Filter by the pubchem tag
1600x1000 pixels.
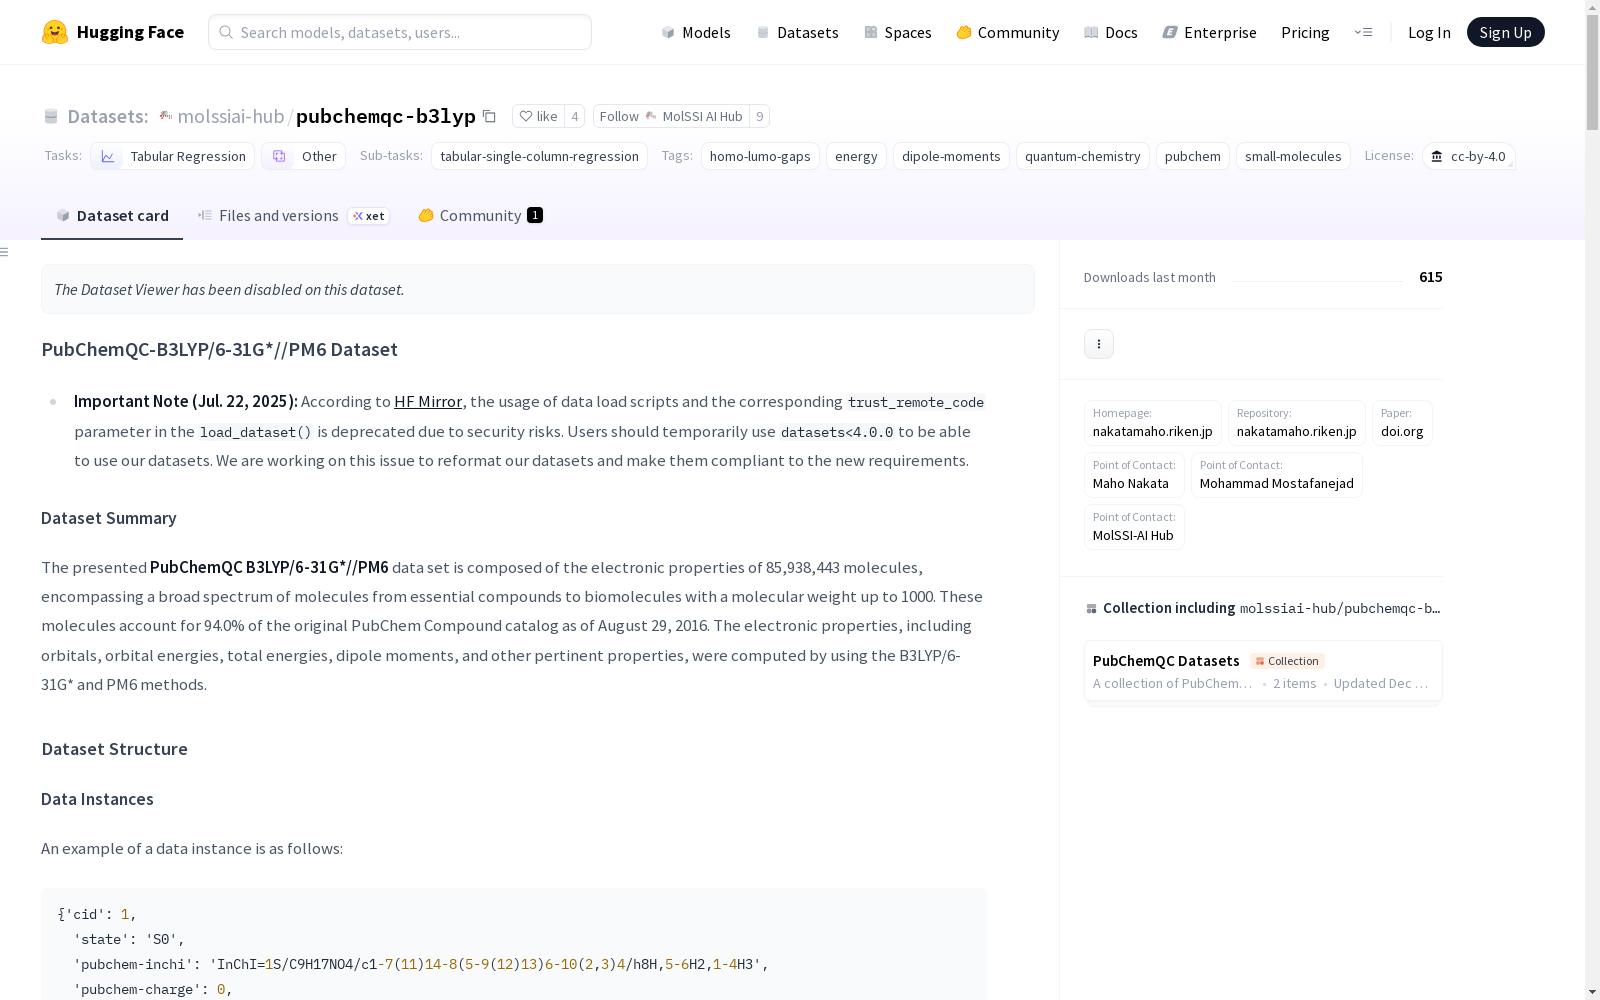click(x=1192, y=156)
